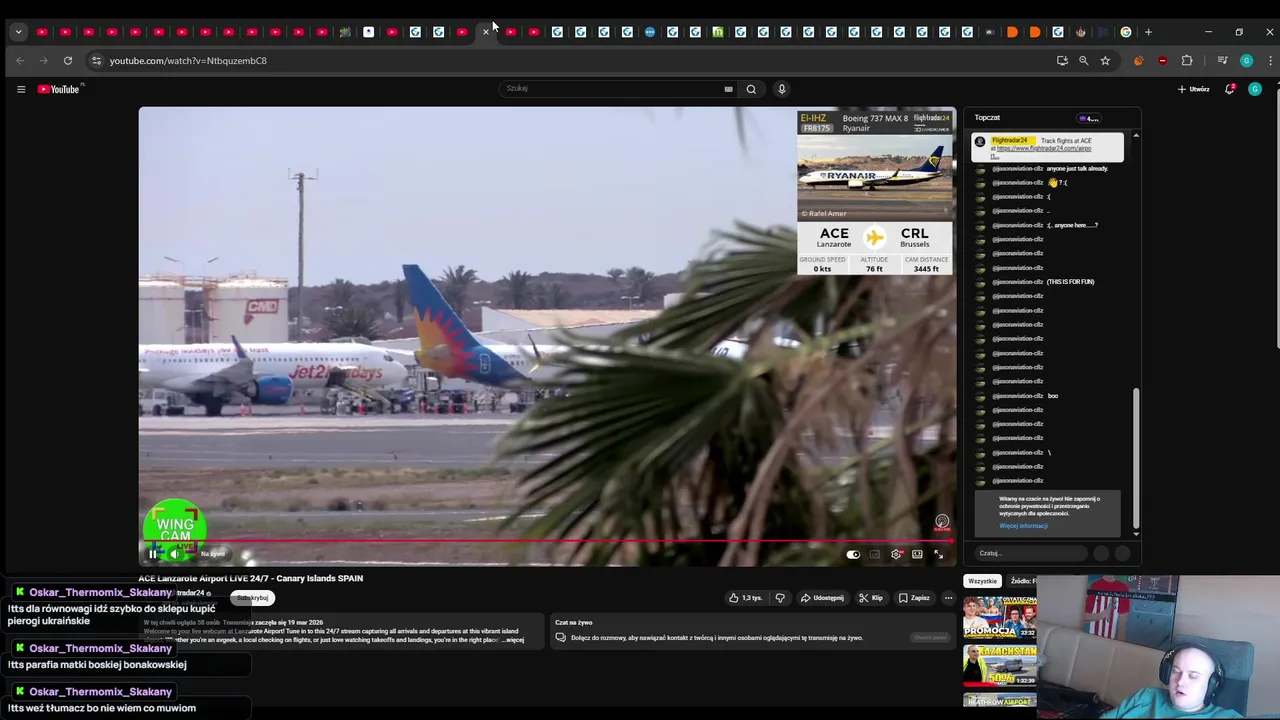Toggle subtitles in the player
1280x720 pixels.
click(875, 554)
